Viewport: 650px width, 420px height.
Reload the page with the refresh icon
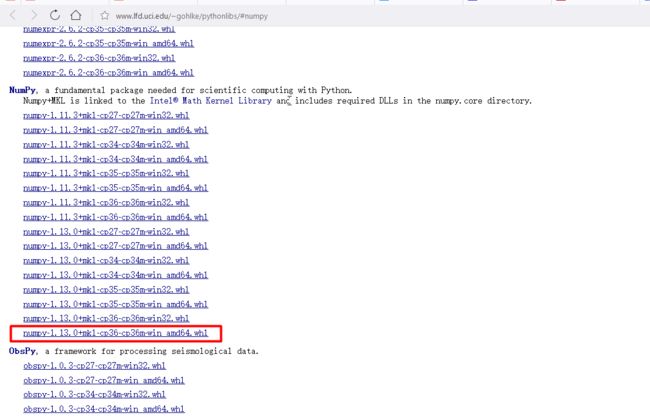55,15
